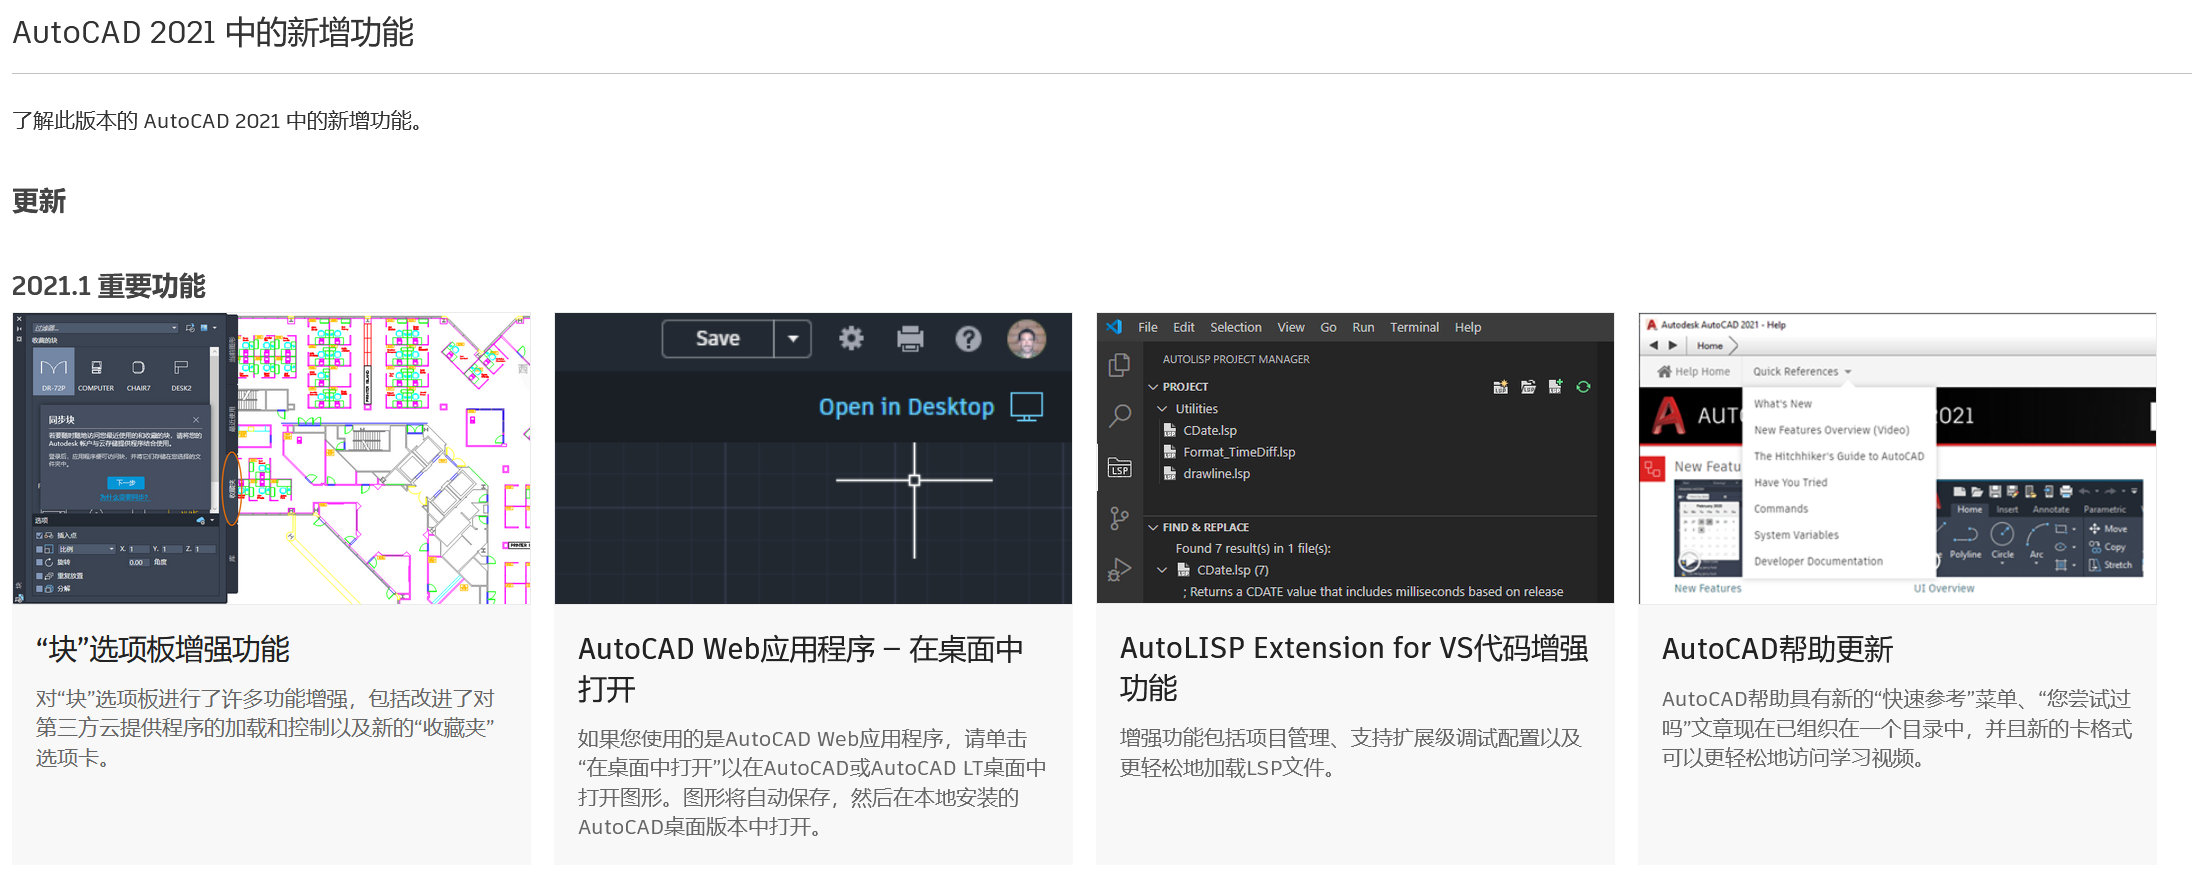Open the Go menu in VS Code
The image size is (2192, 873).
point(1328,327)
